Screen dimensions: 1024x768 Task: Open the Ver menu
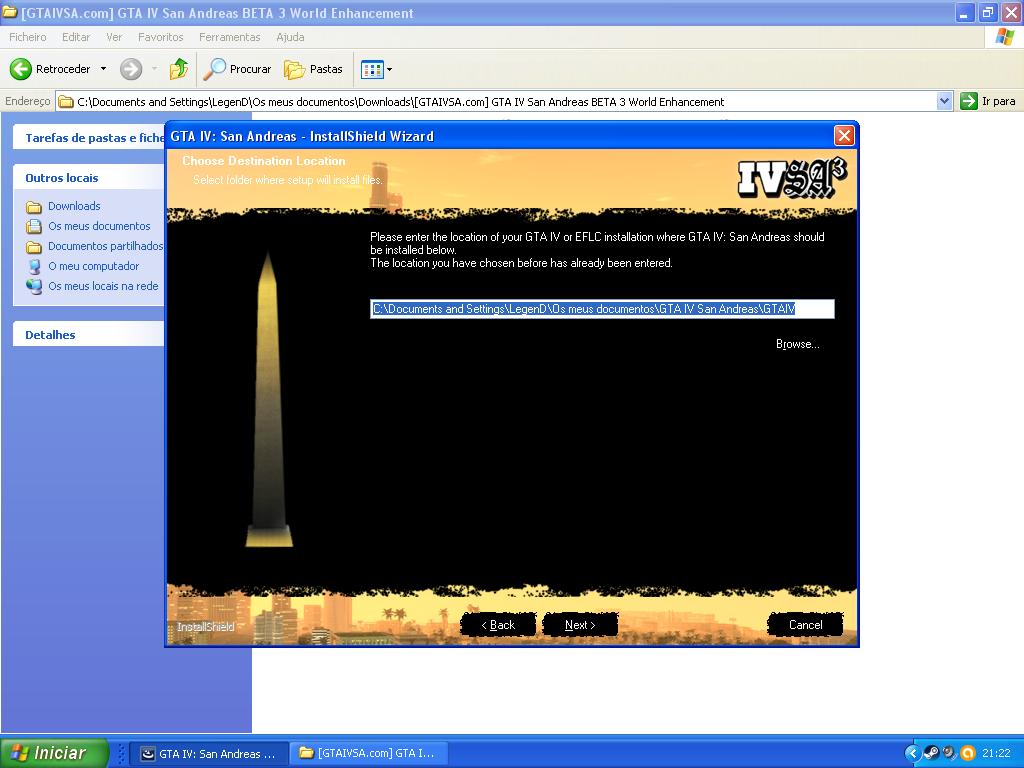point(114,37)
